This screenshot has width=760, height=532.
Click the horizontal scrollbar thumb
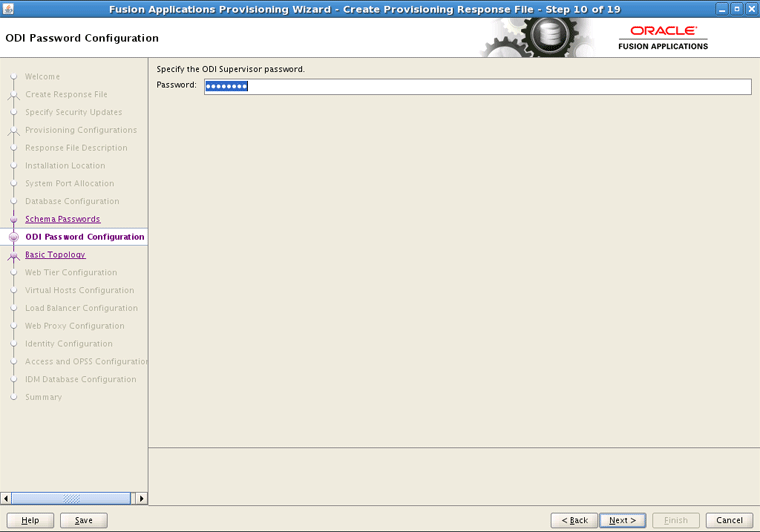pos(71,498)
